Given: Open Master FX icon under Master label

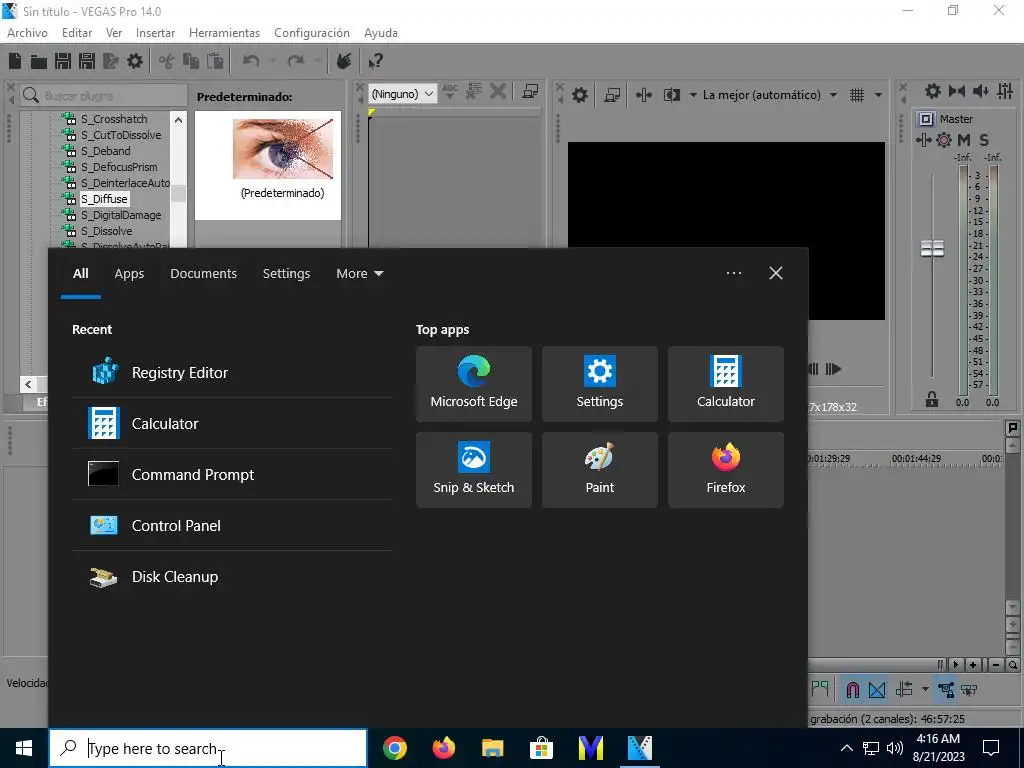Looking at the screenshot, I should (923, 140).
